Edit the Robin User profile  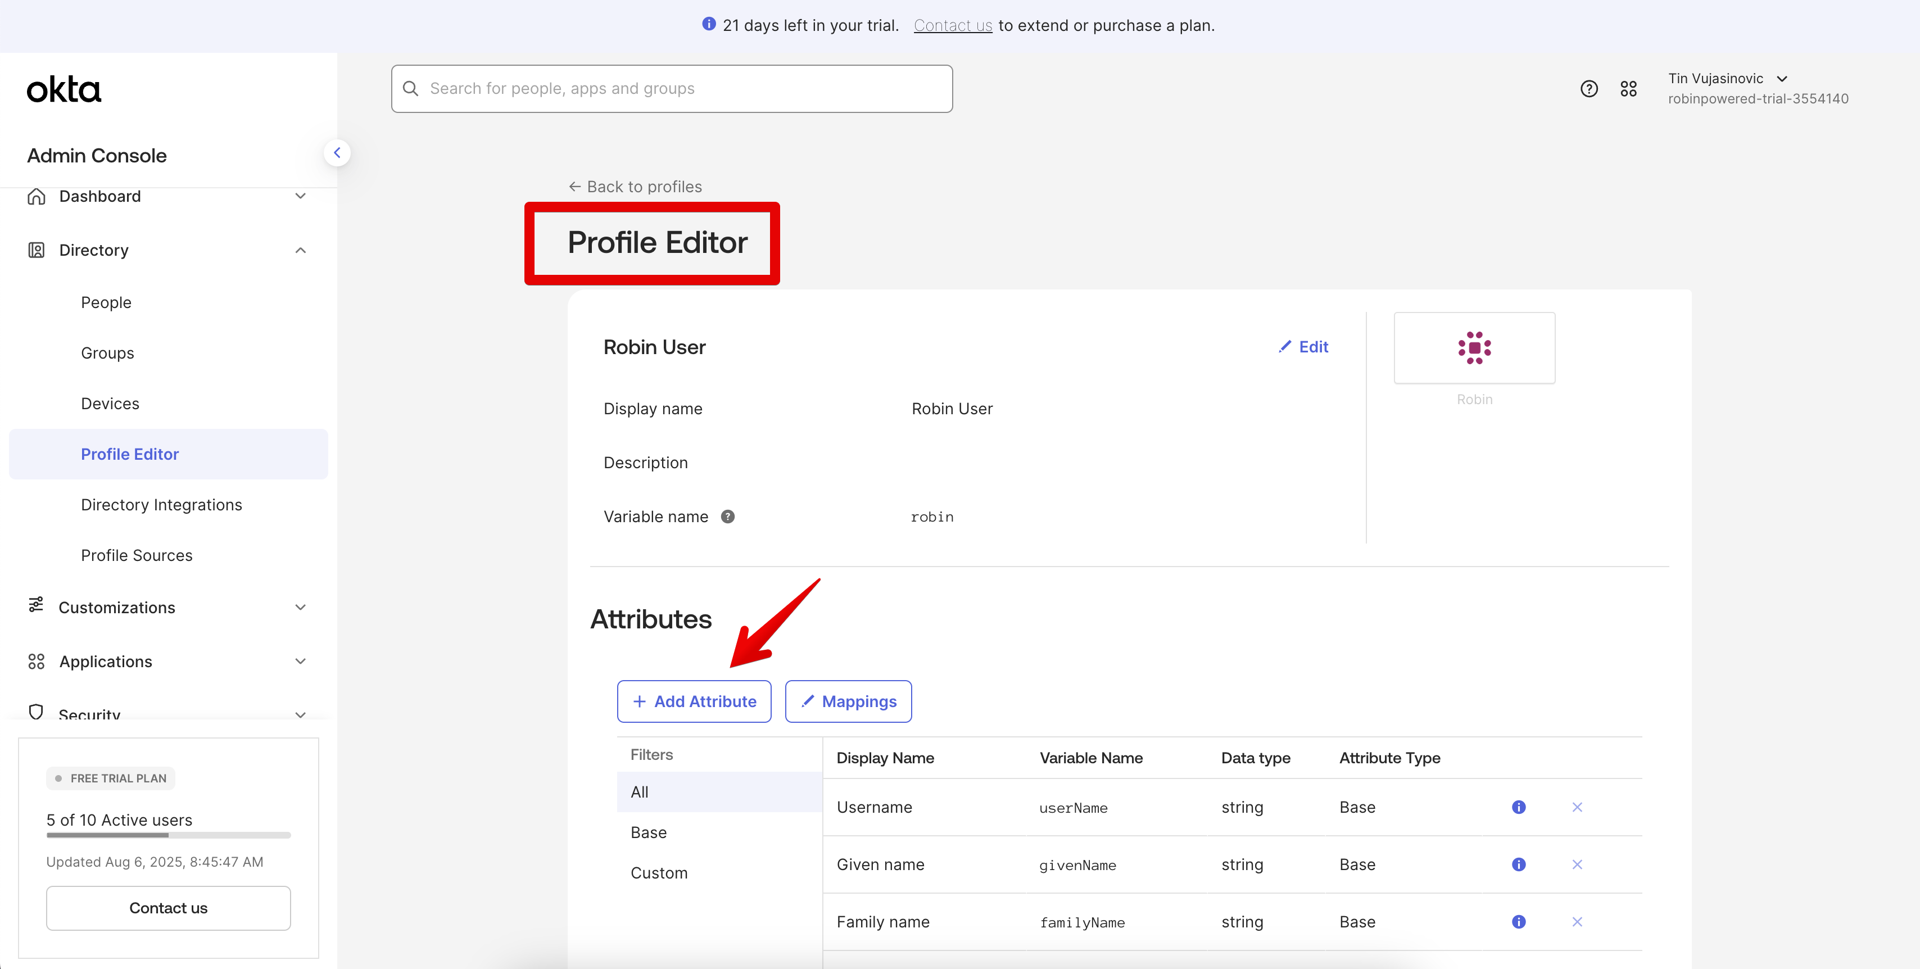pyautogui.click(x=1303, y=347)
